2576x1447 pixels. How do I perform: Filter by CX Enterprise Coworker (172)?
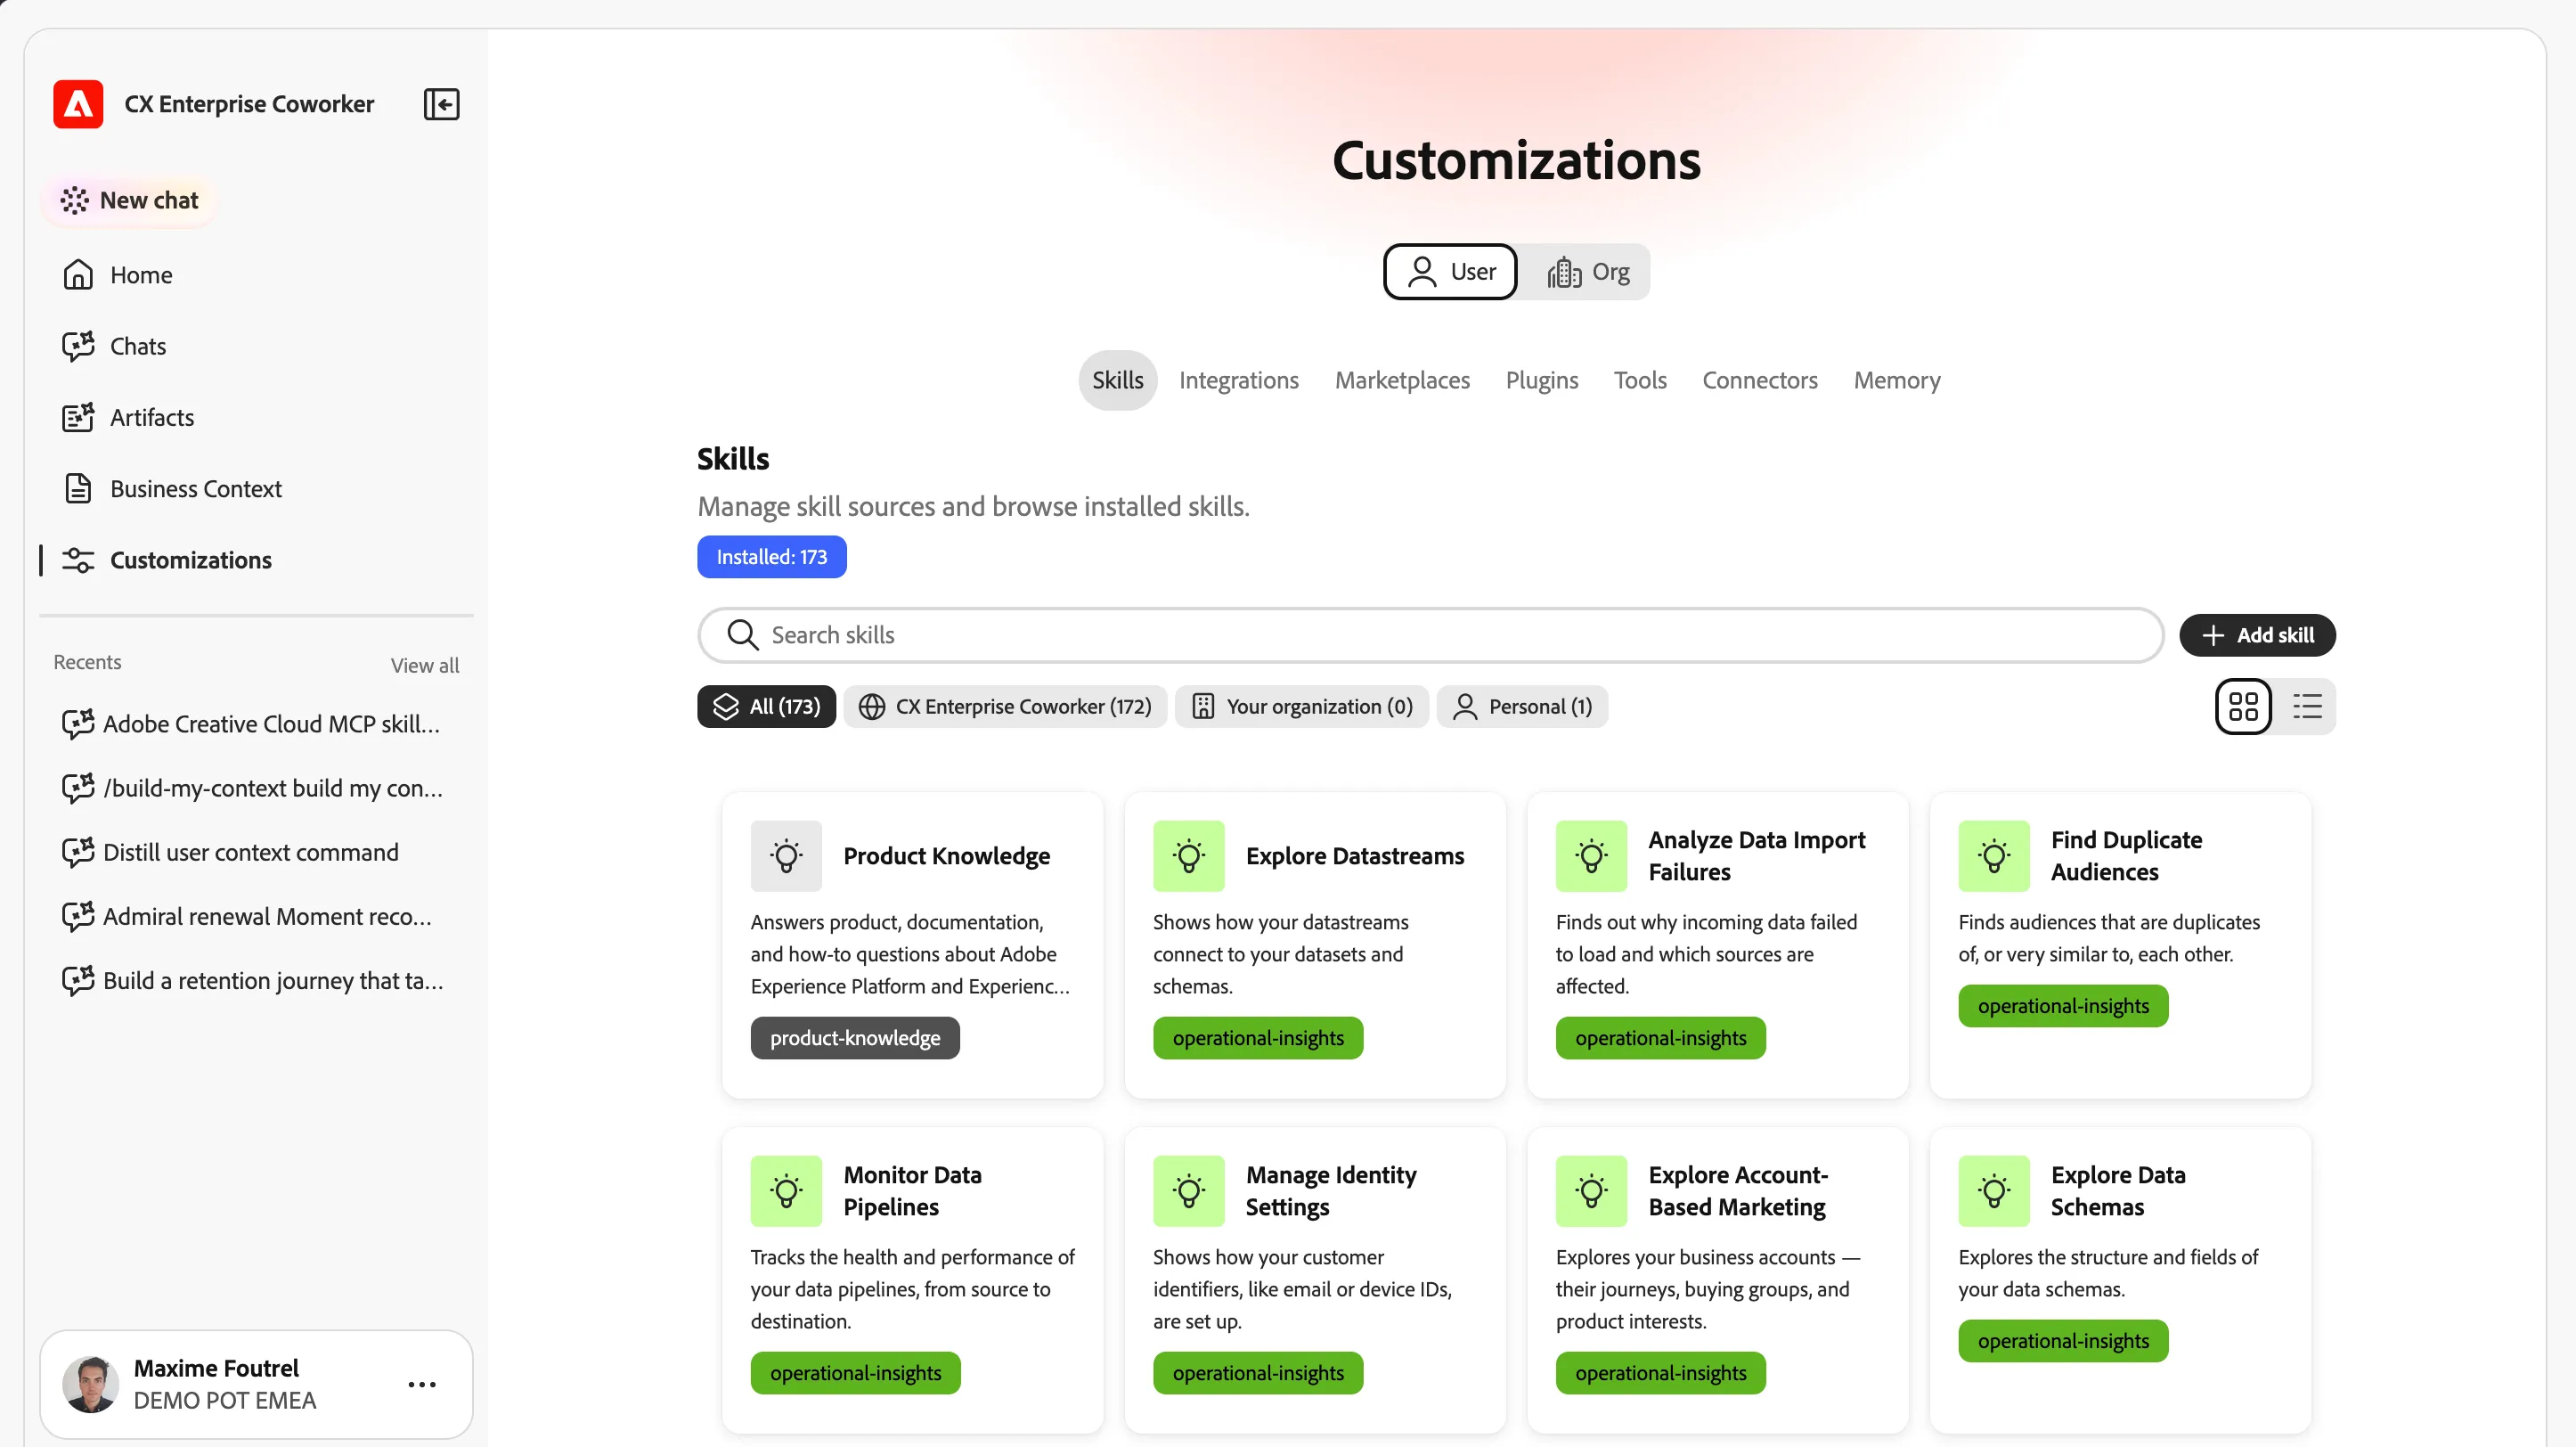tap(1005, 707)
